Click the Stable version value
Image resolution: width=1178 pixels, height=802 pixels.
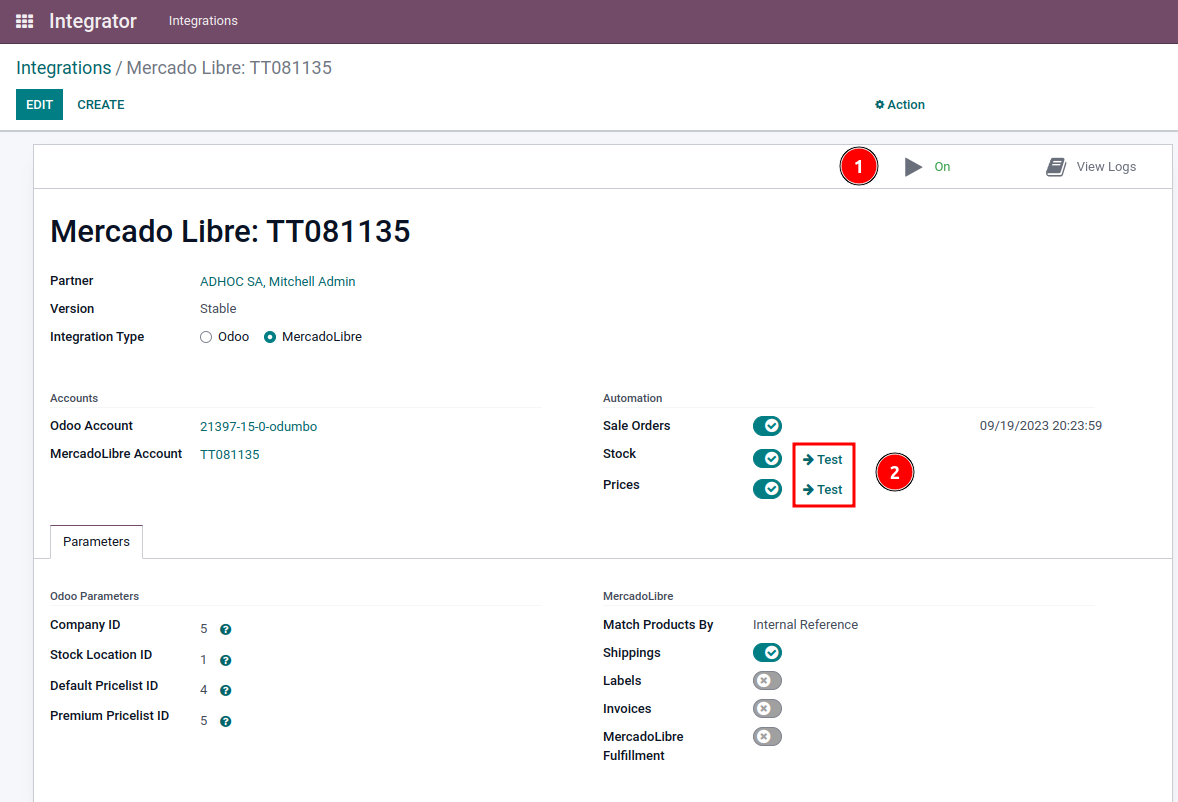pos(218,309)
